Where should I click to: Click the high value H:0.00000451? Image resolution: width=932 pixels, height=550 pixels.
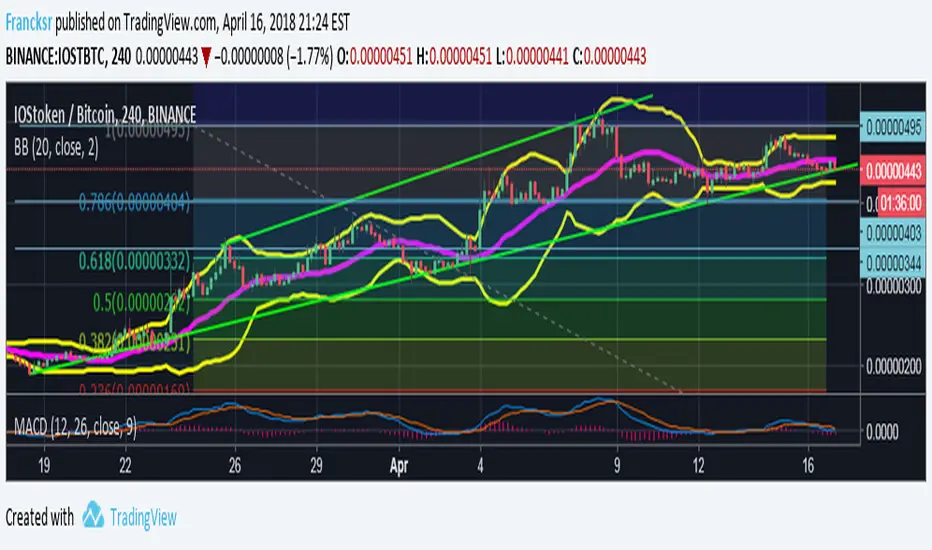[454, 57]
